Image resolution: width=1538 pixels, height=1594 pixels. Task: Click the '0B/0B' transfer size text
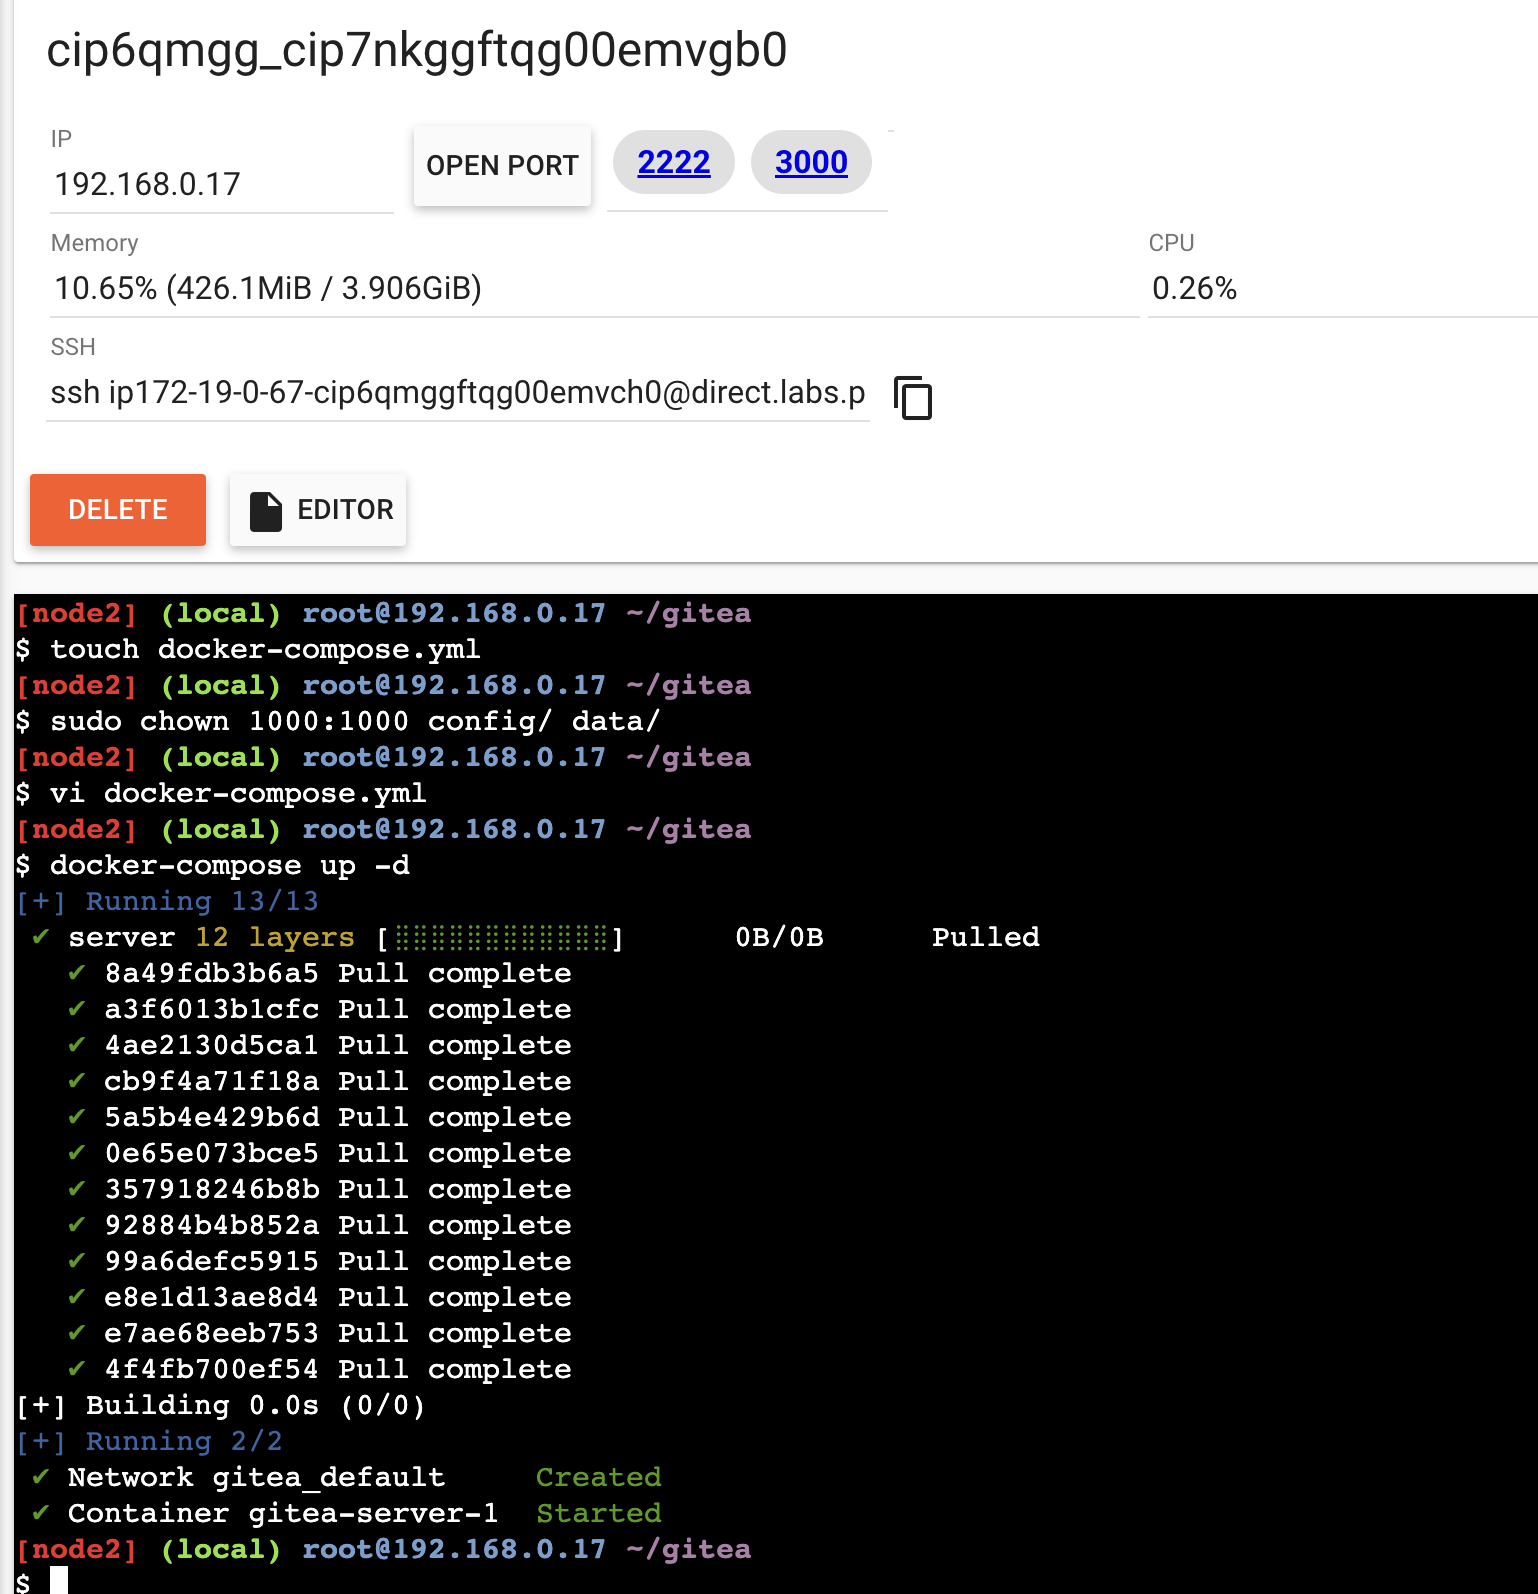point(779,937)
